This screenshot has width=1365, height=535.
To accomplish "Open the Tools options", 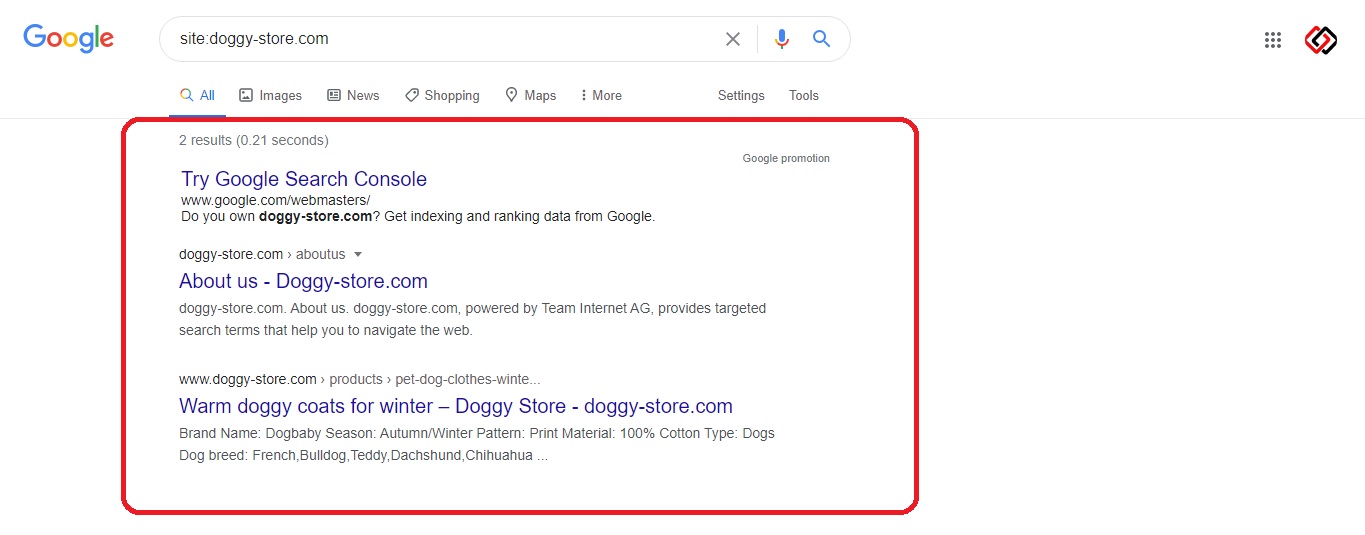I will 804,95.
